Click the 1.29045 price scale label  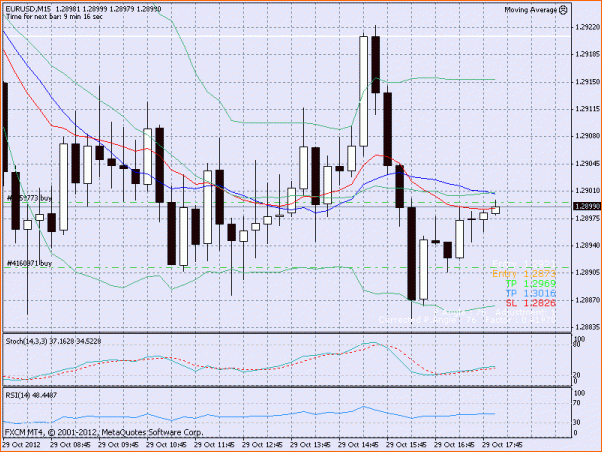tap(587, 164)
